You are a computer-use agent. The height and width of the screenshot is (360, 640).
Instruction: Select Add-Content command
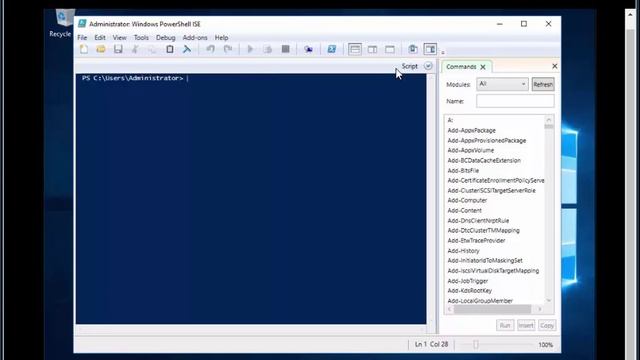click(x=464, y=211)
